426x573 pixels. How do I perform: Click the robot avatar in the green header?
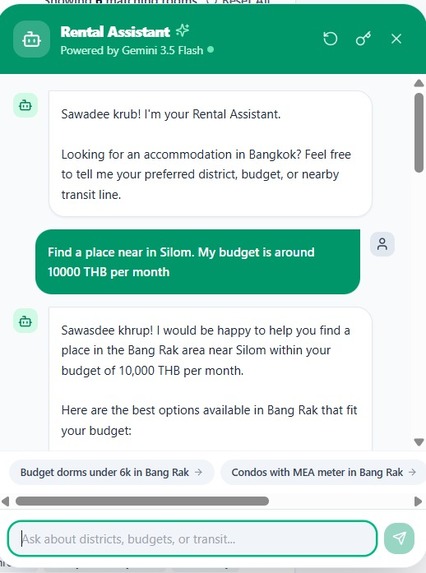click(31, 39)
